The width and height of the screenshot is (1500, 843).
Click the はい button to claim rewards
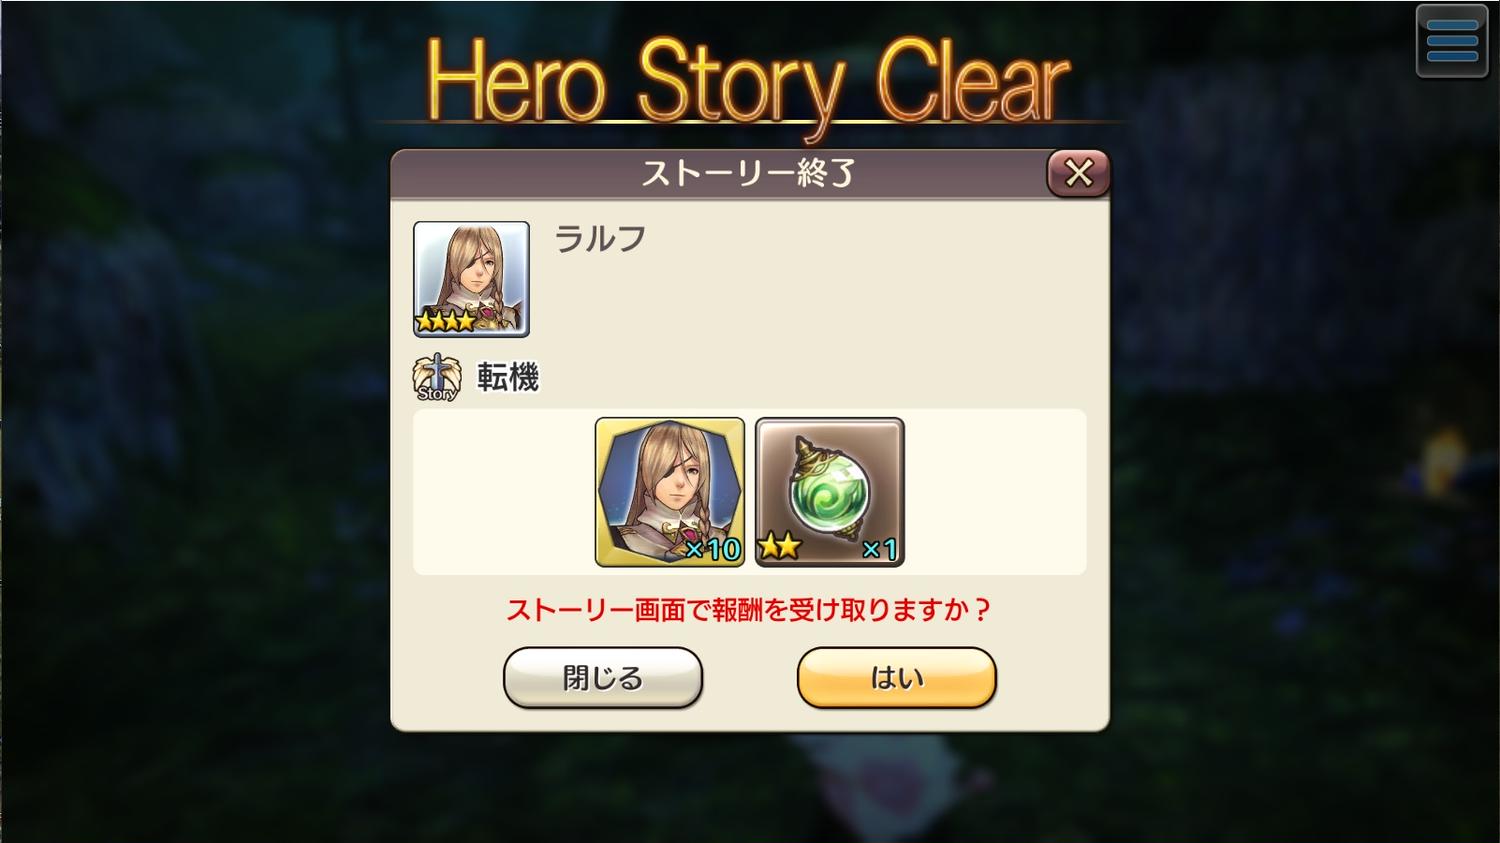pyautogui.click(x=896, y=678)
